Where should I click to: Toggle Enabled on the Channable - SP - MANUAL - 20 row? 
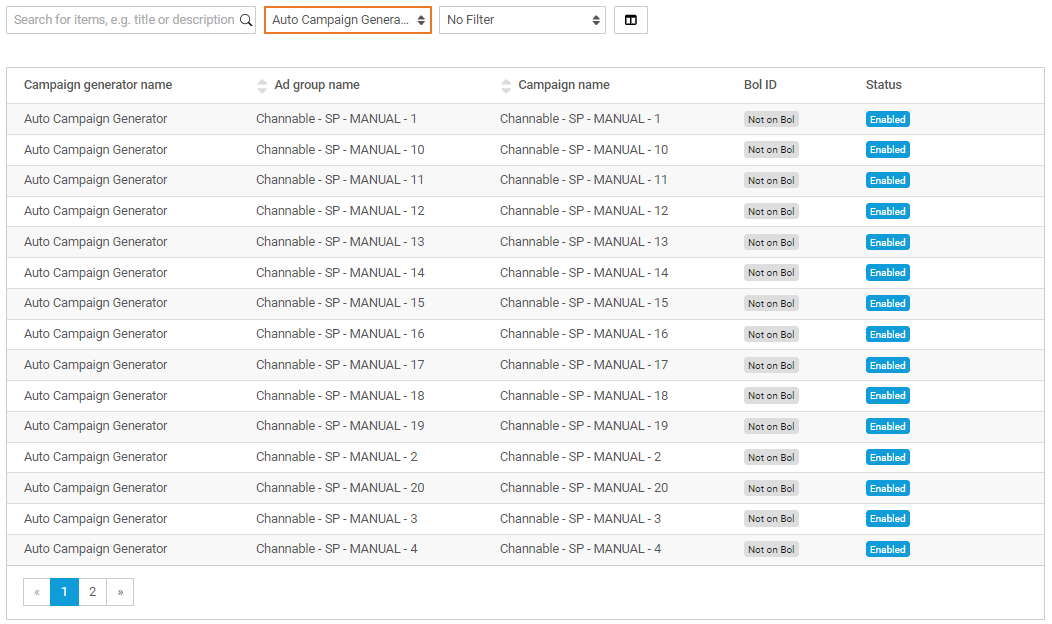(887, 487)
